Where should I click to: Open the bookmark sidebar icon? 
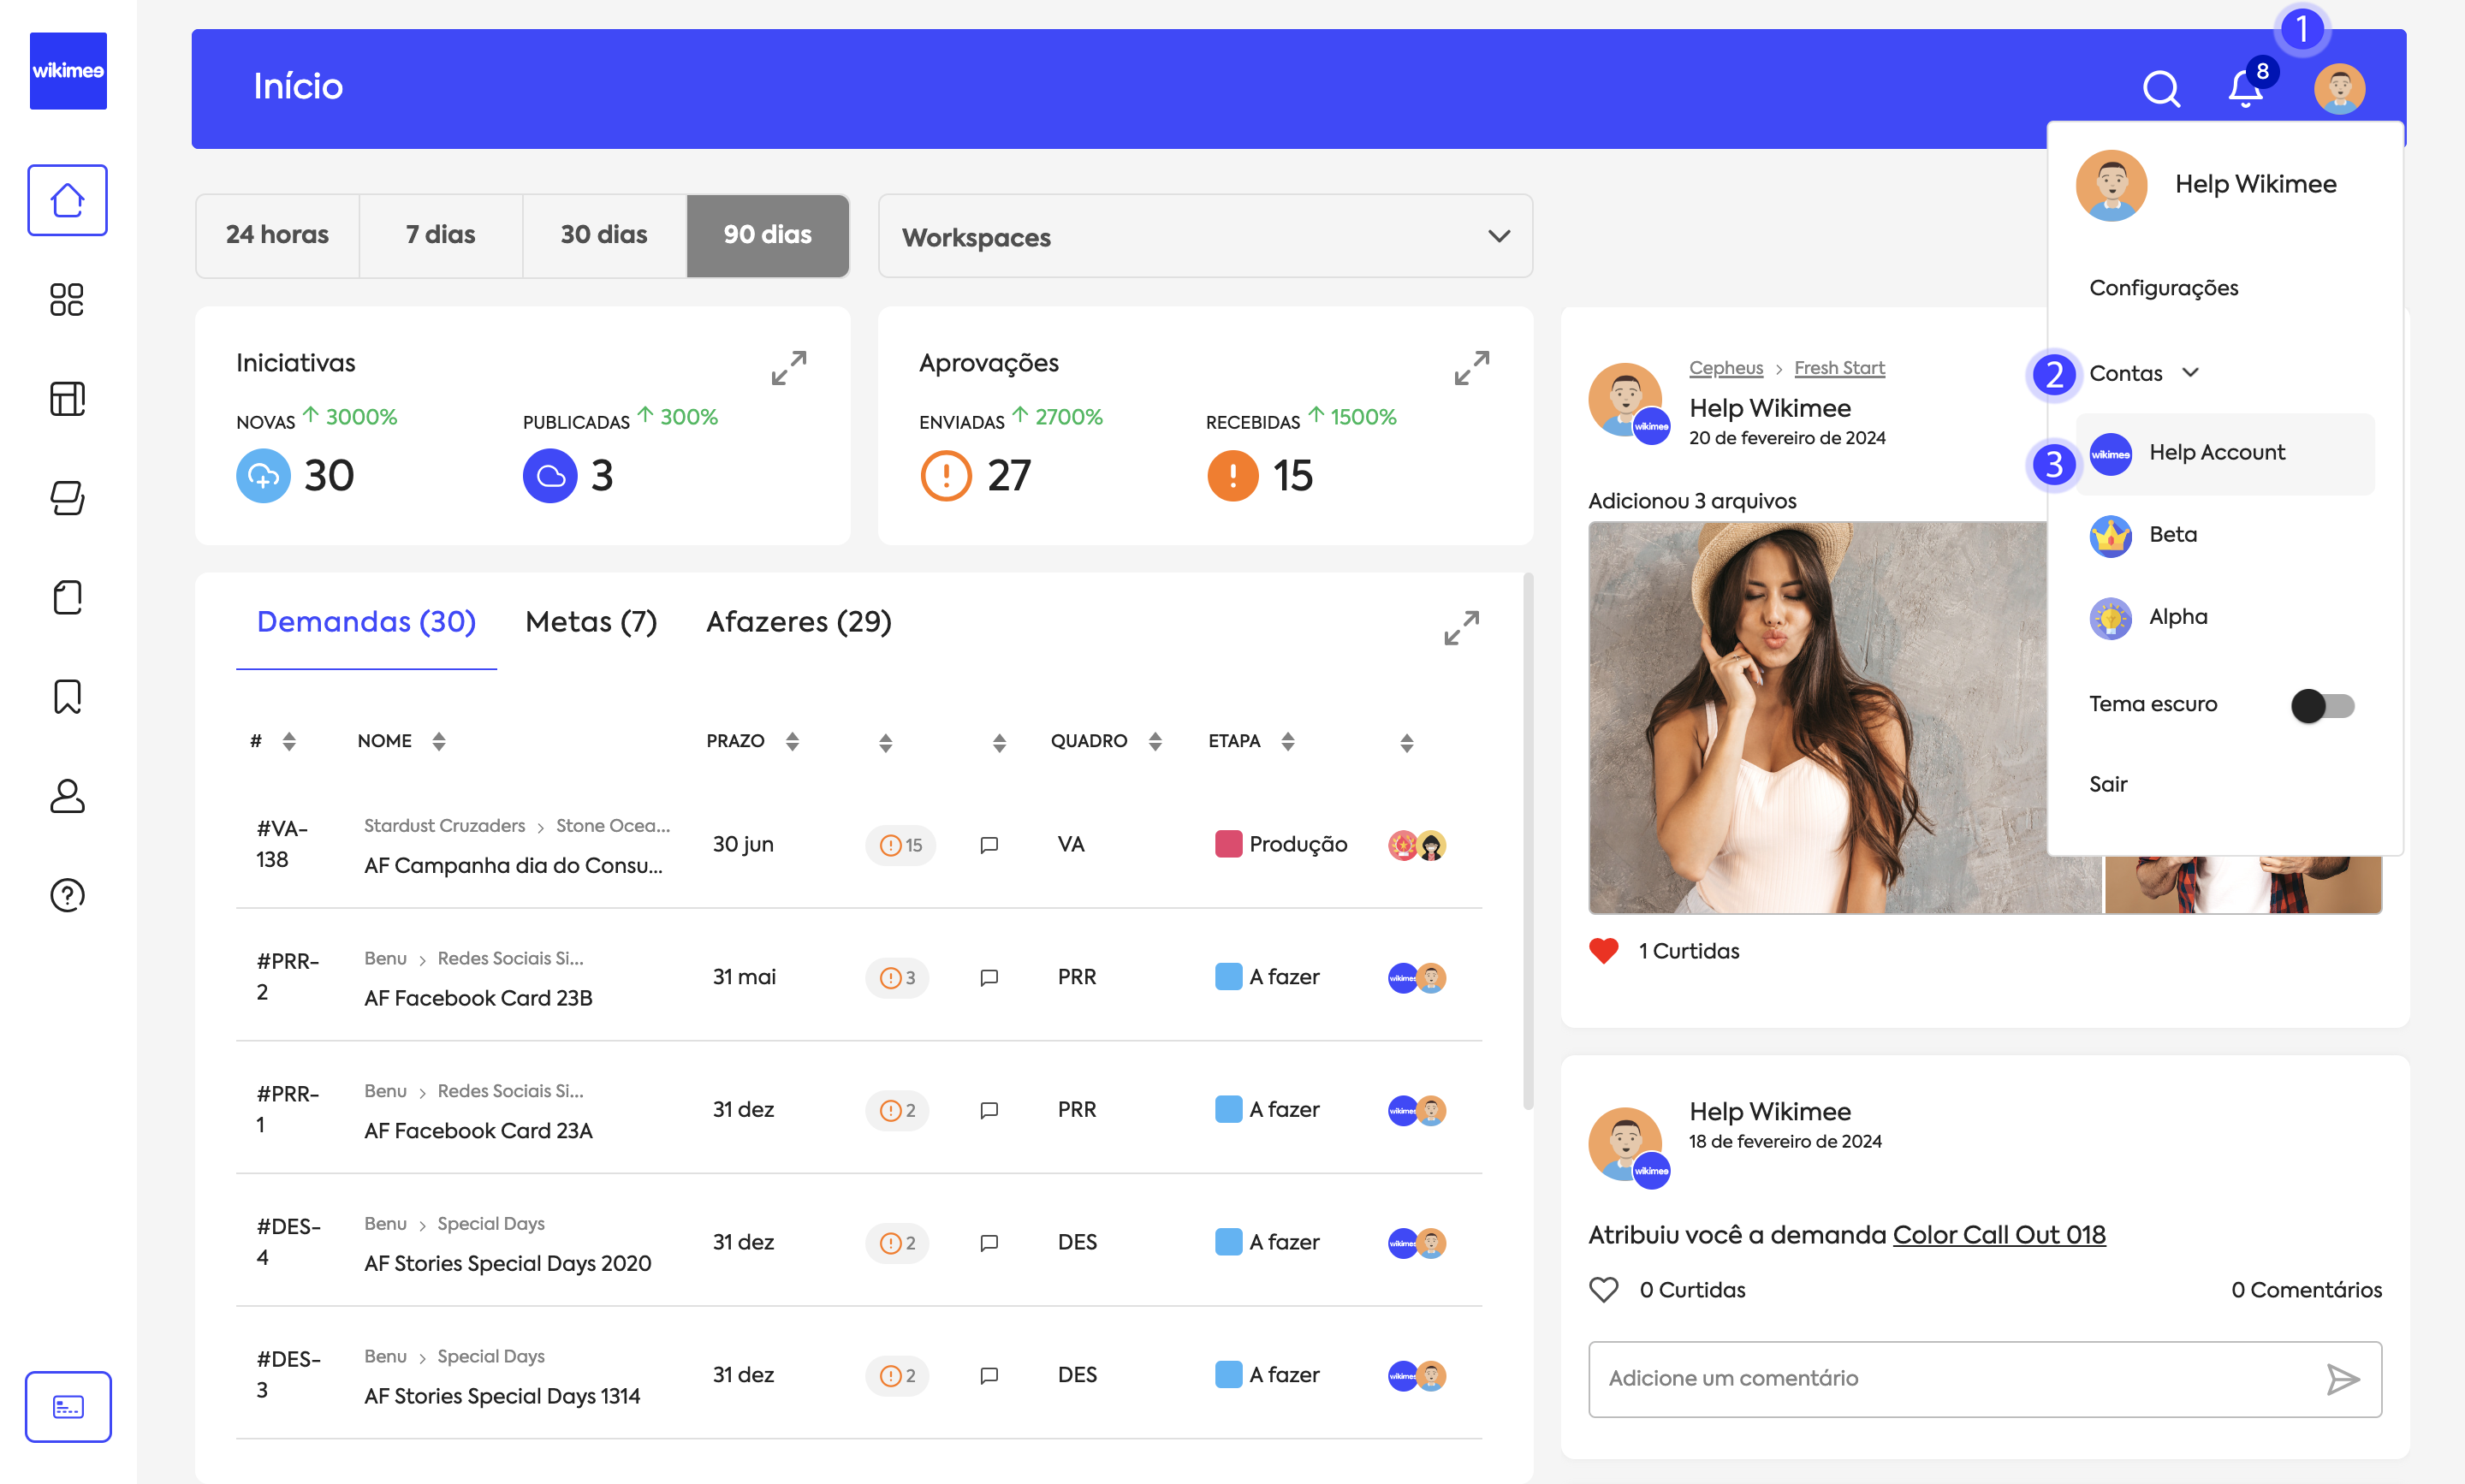(x=67, y=696)
